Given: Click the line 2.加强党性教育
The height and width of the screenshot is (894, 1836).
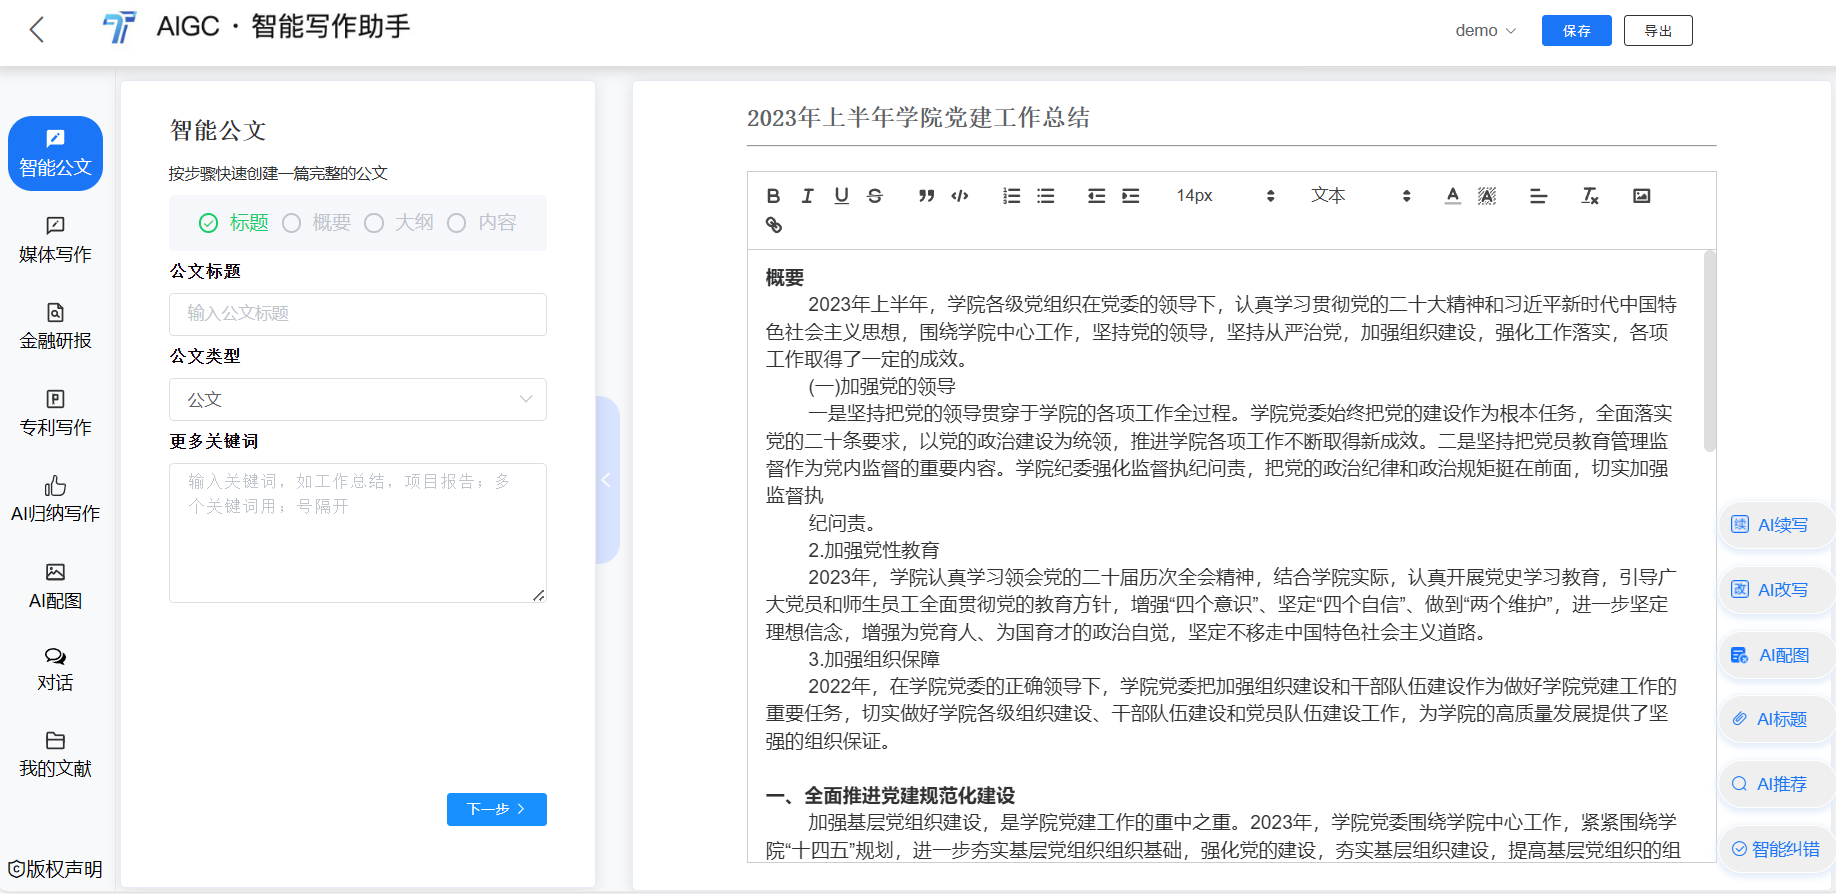Looking at the screenshot, I should [874, 550].
